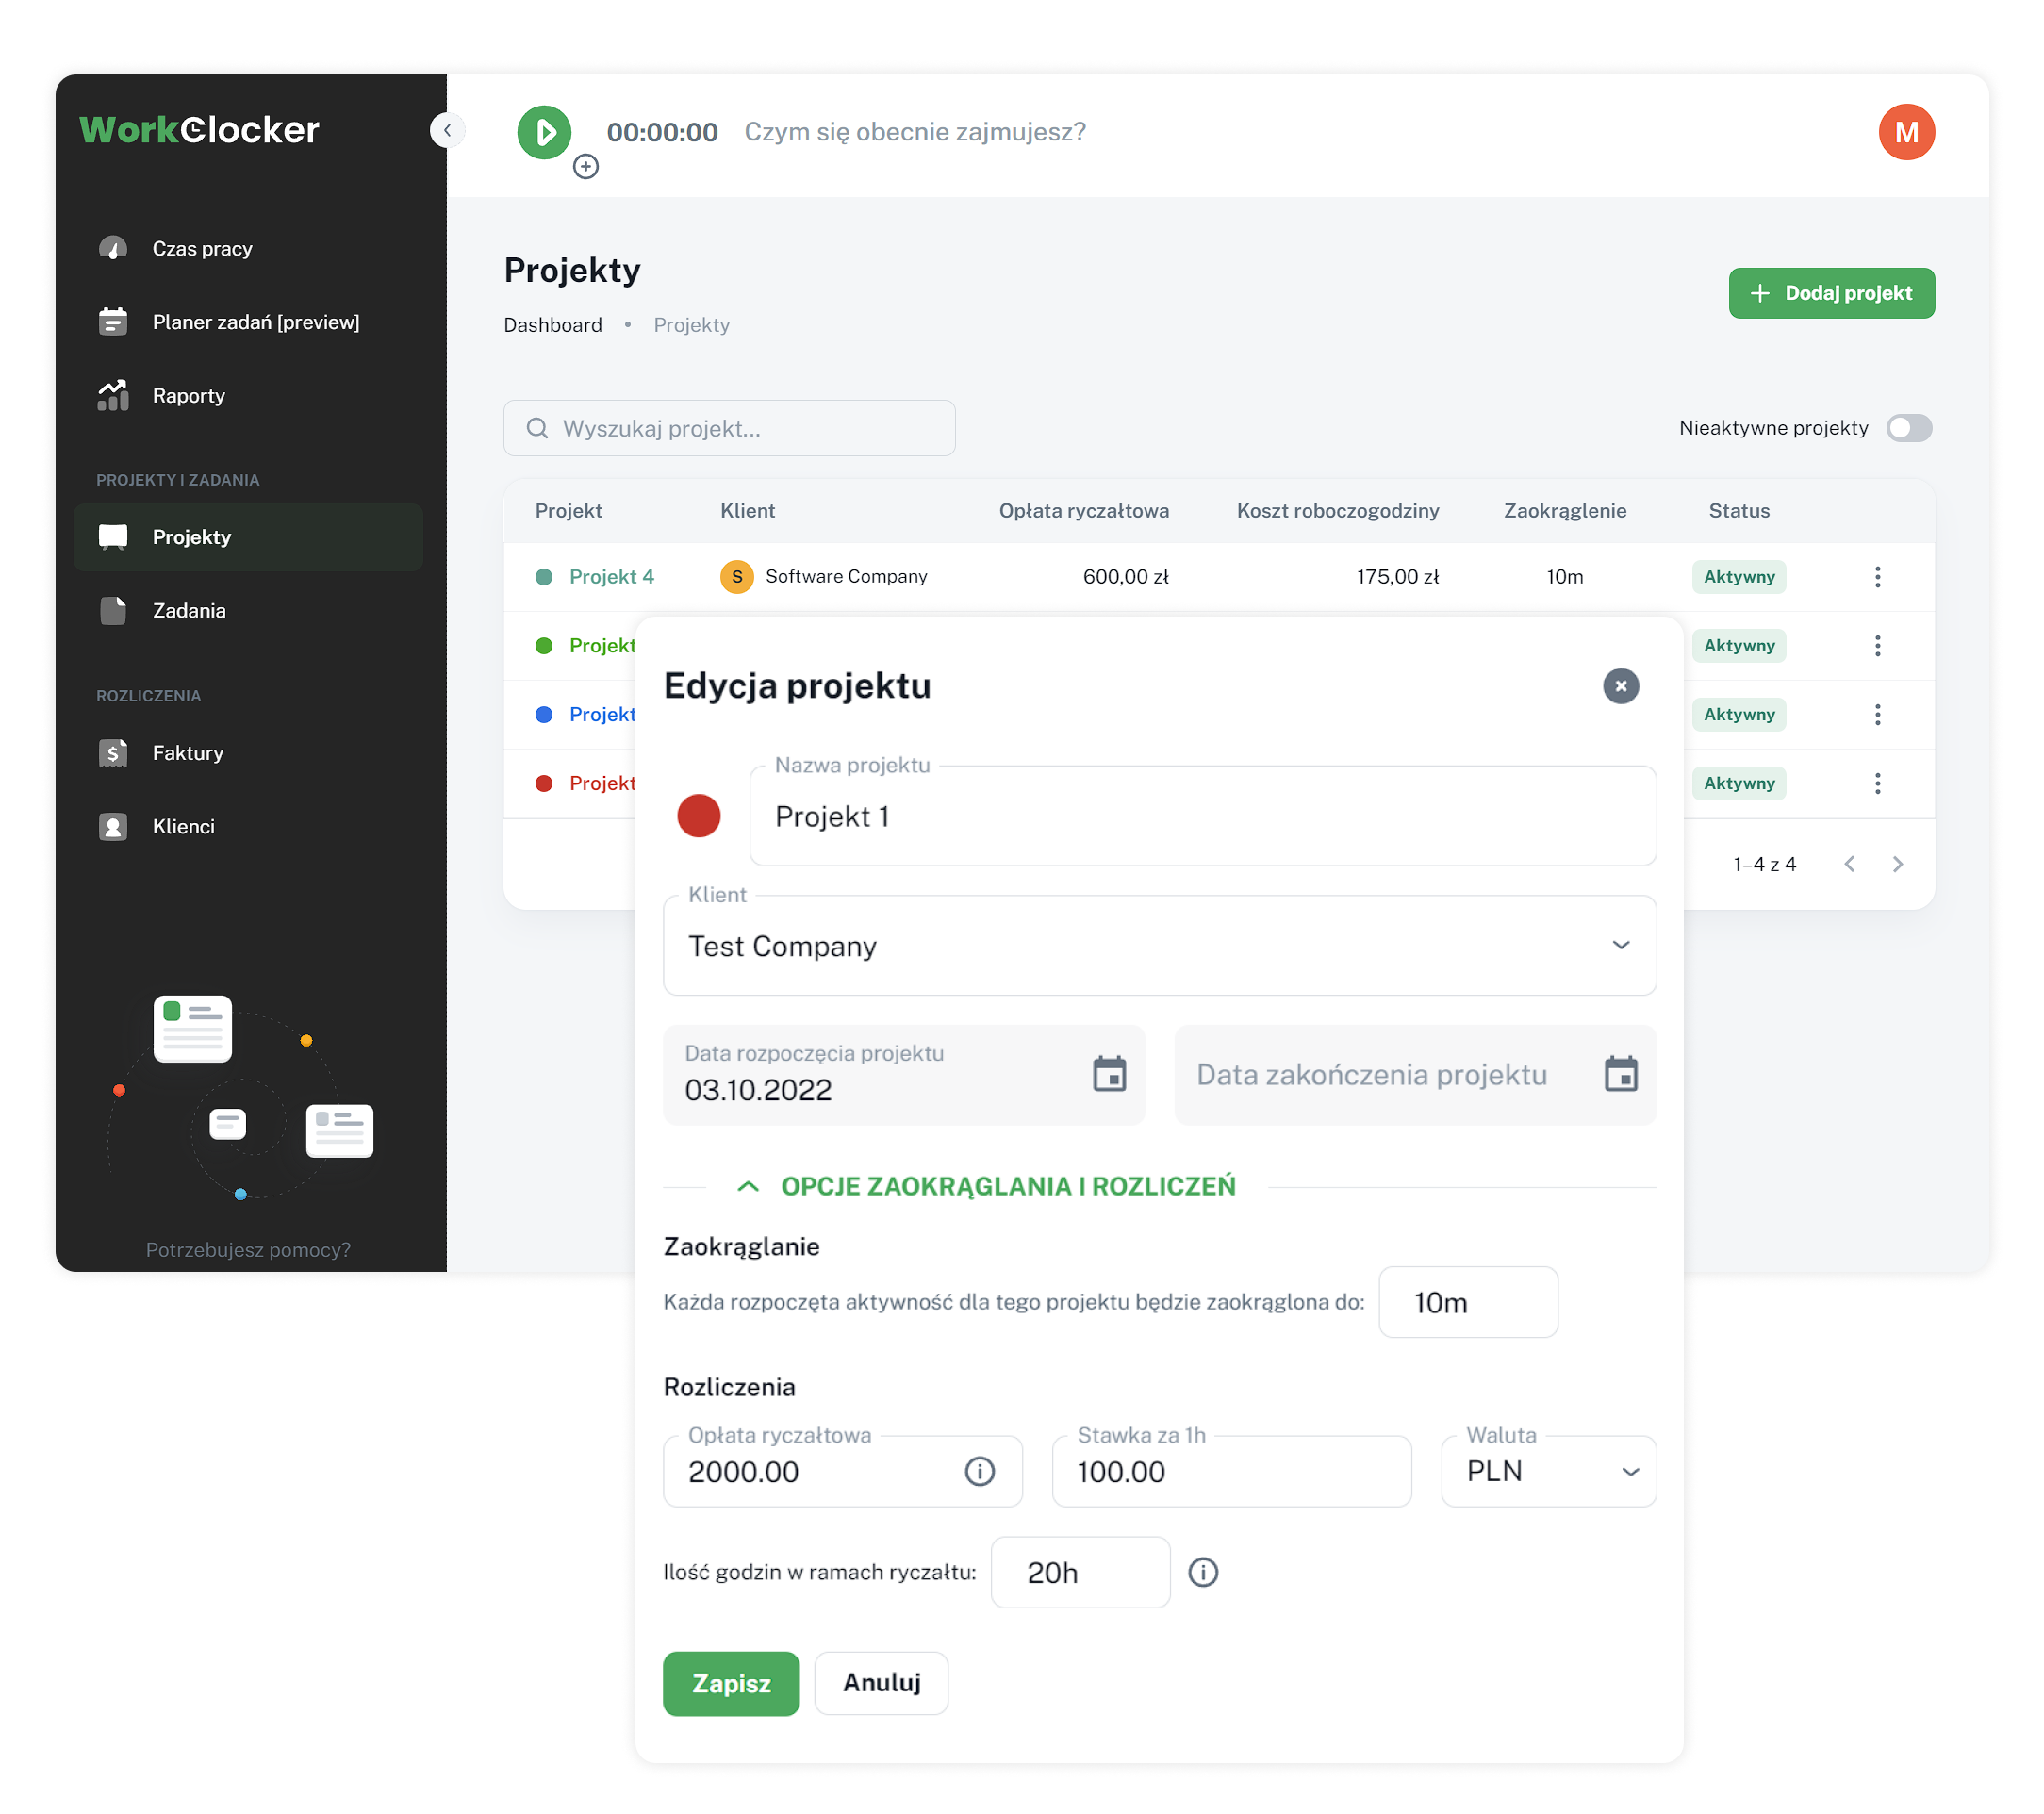Open start date calendar picker icon

point(1109,1074)
